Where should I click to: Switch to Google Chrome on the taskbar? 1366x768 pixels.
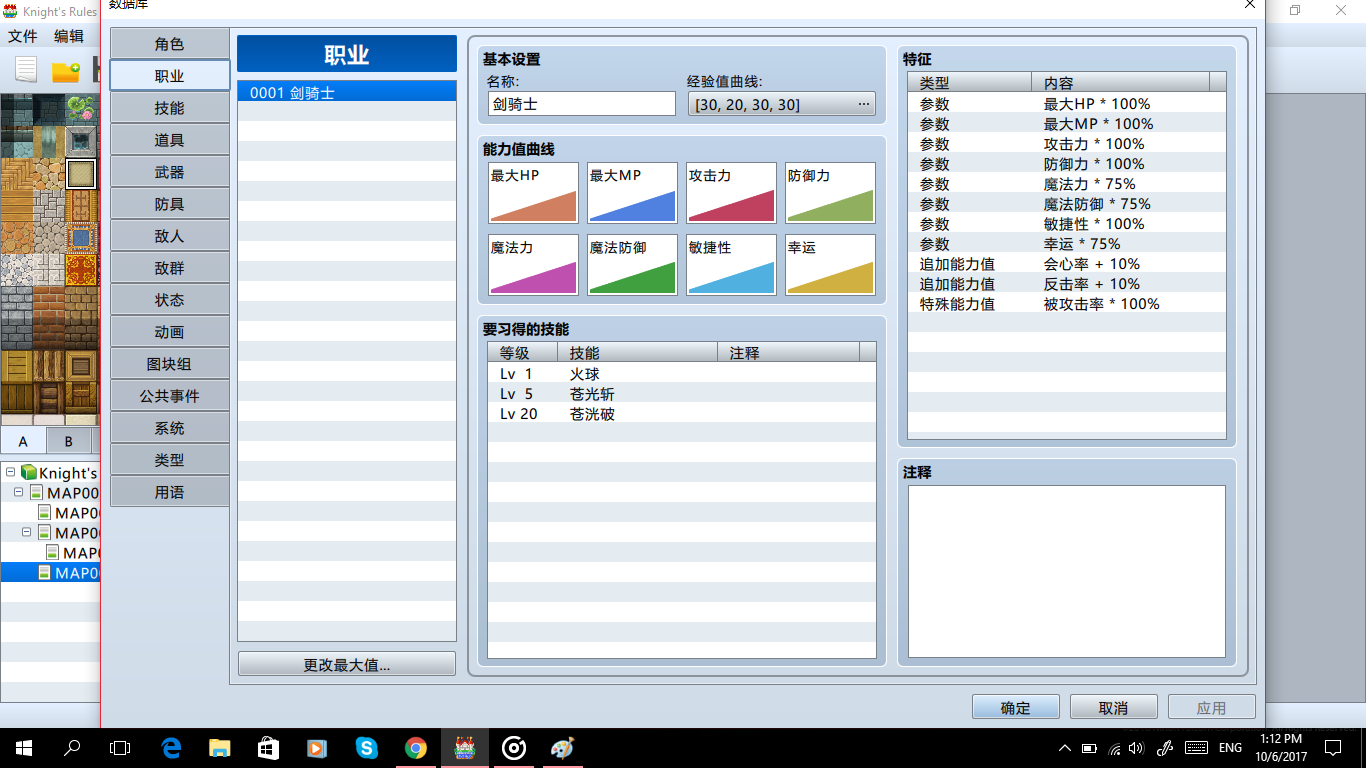(416, 748)
